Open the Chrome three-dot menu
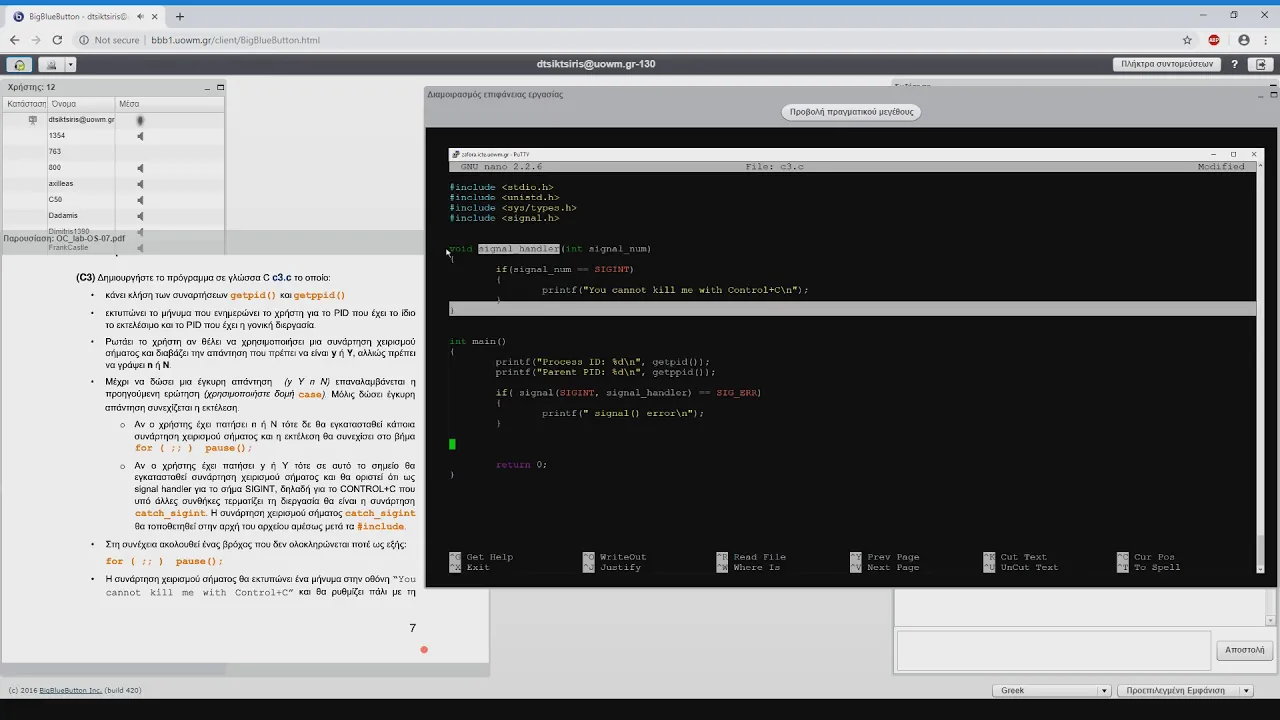Image resolution: width=1280 pixels, height=720 pixels. [1266, 40]
